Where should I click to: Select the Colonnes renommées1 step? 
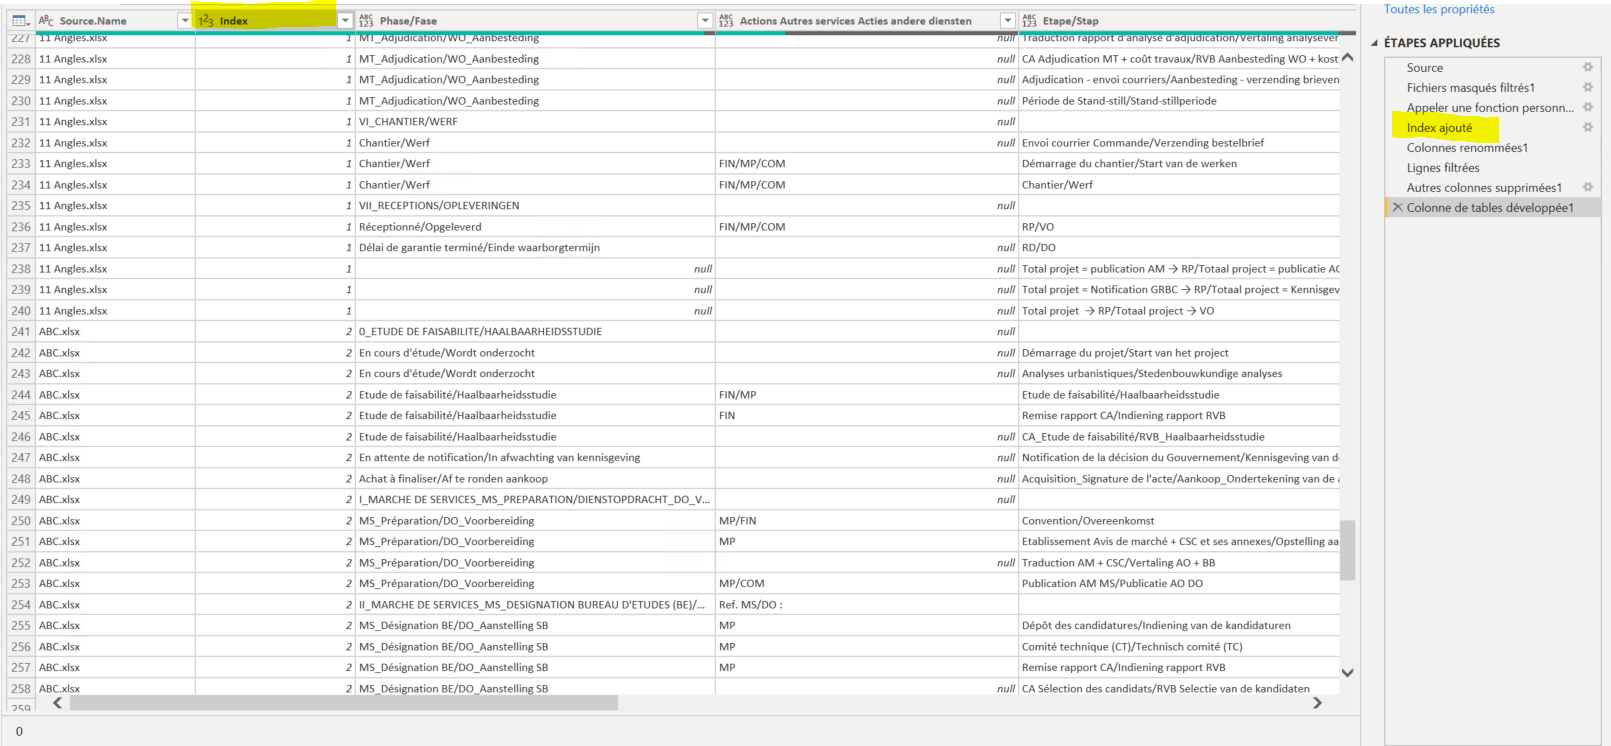point(1467,148)
